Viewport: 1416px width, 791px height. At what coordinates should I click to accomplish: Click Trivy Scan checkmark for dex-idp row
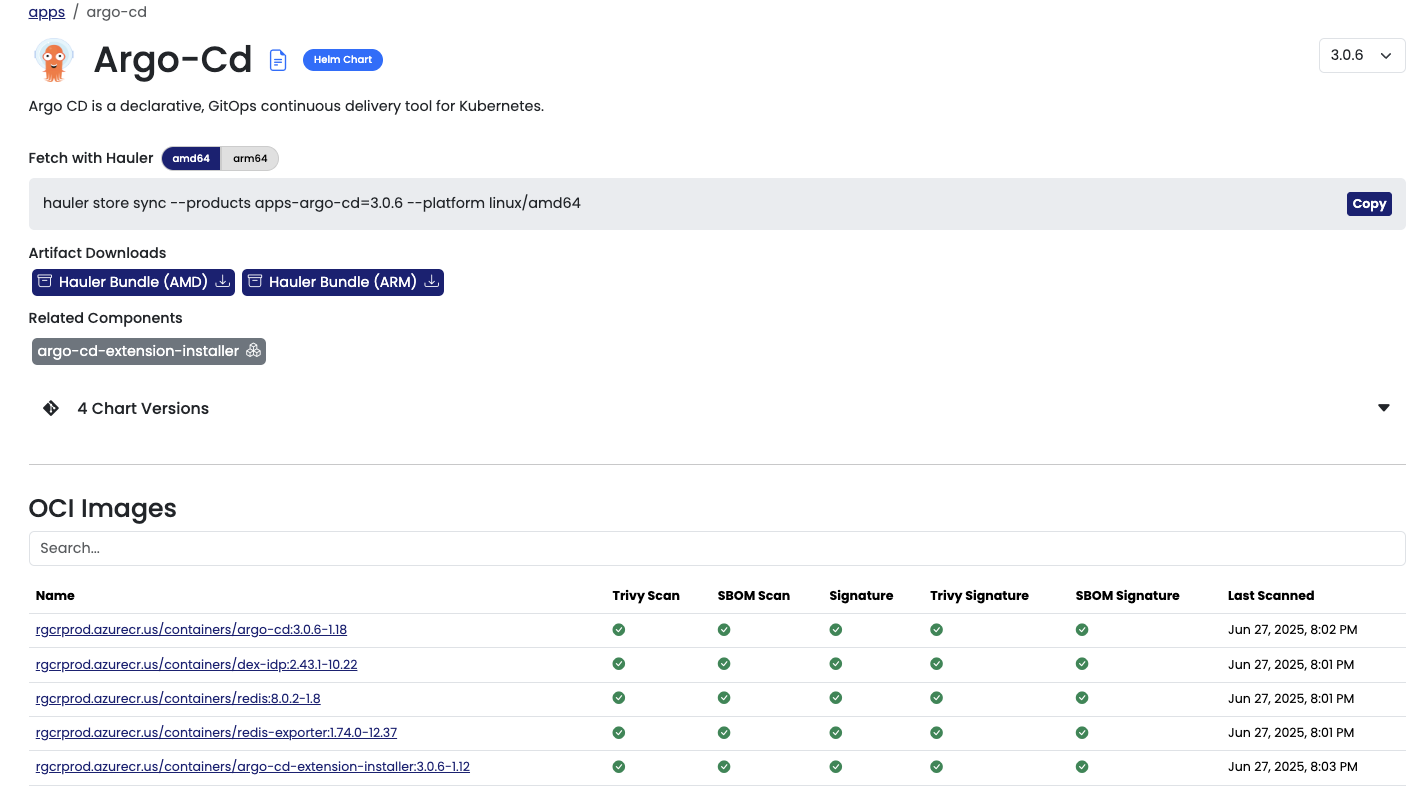(x=619, y=664)
